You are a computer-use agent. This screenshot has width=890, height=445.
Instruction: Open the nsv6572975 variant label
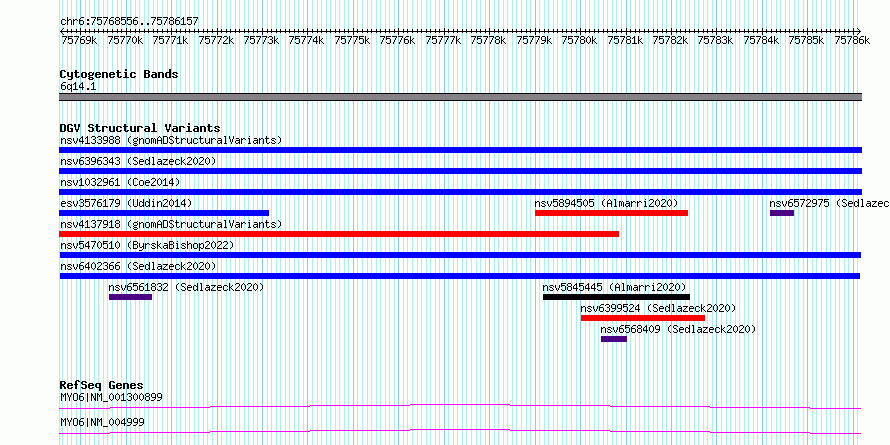click(830, 203)
